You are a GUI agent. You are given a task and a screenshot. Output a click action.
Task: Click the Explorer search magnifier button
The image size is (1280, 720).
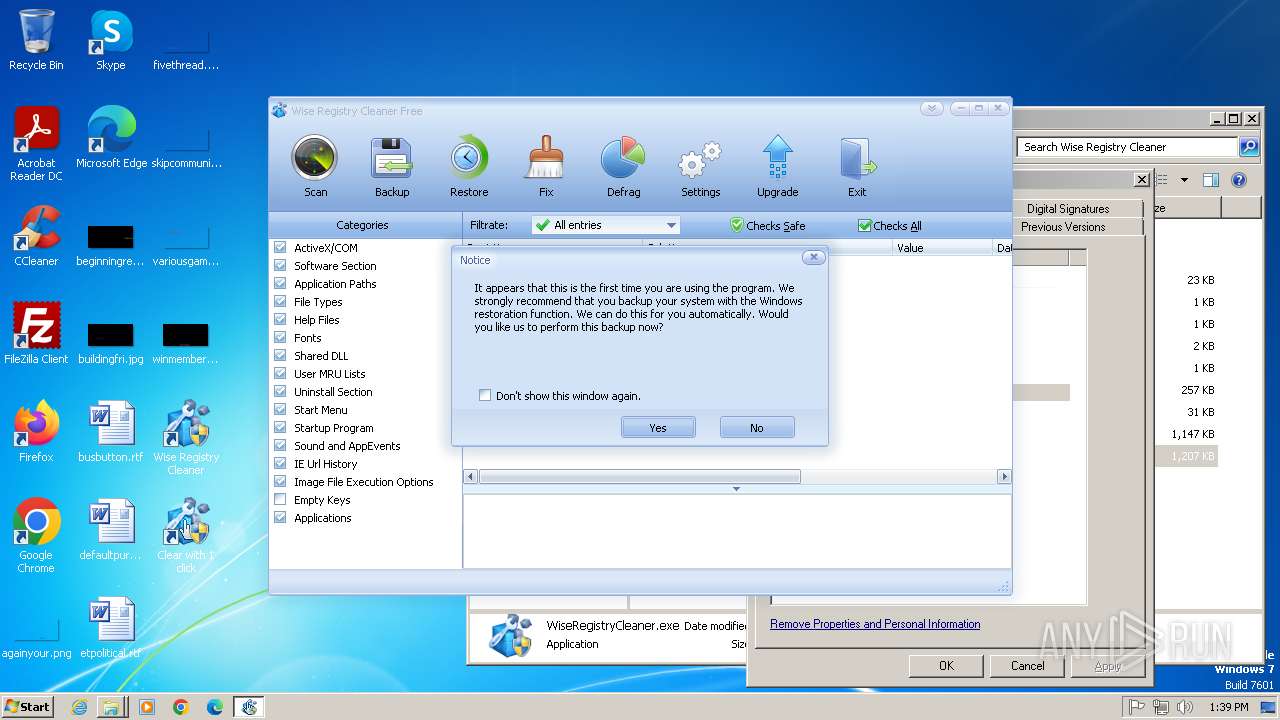tap(1249, 147)
